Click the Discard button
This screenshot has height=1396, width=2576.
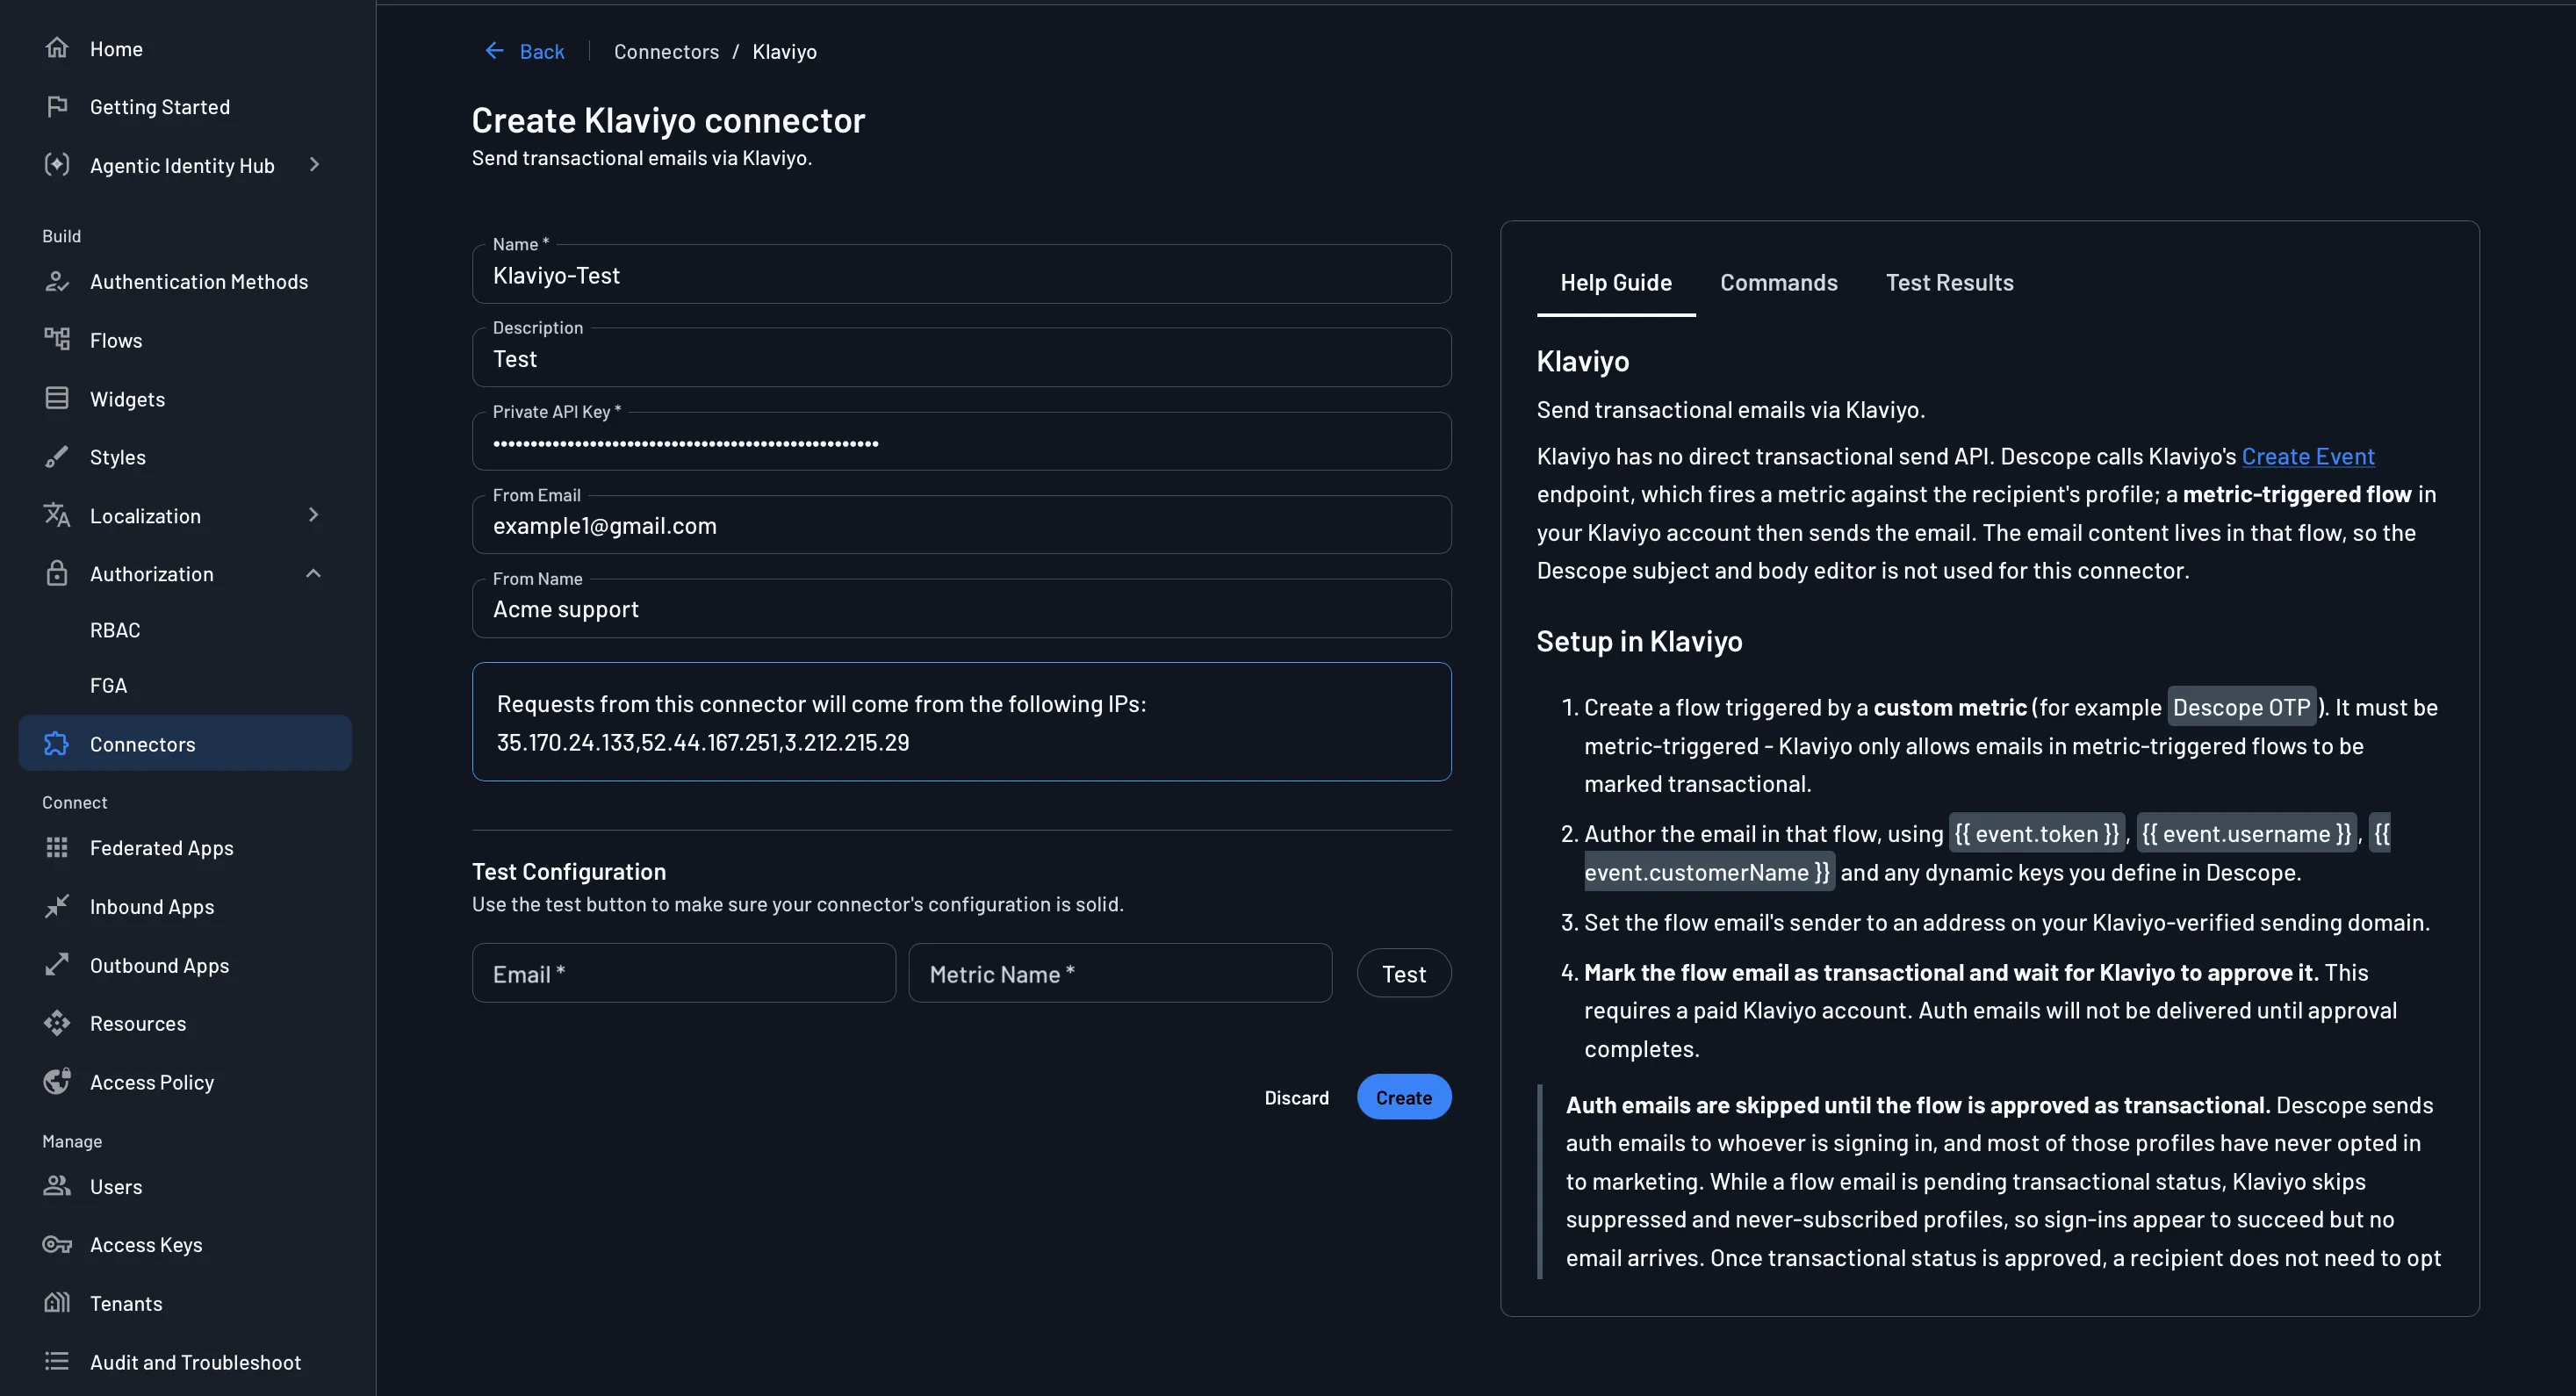coord(1296,1097)
